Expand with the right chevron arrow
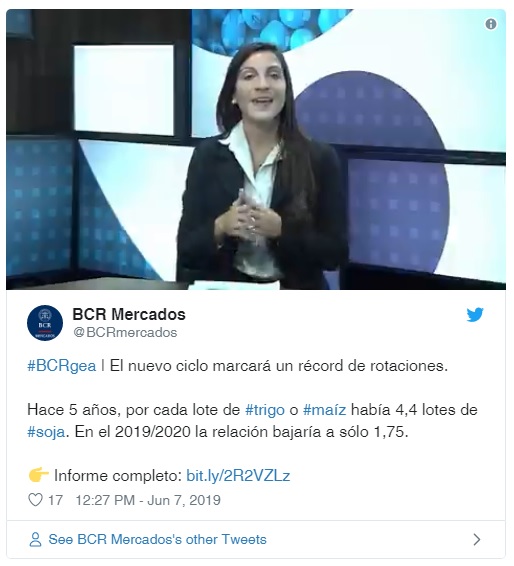Screen dimensions: 514x566 477,539
